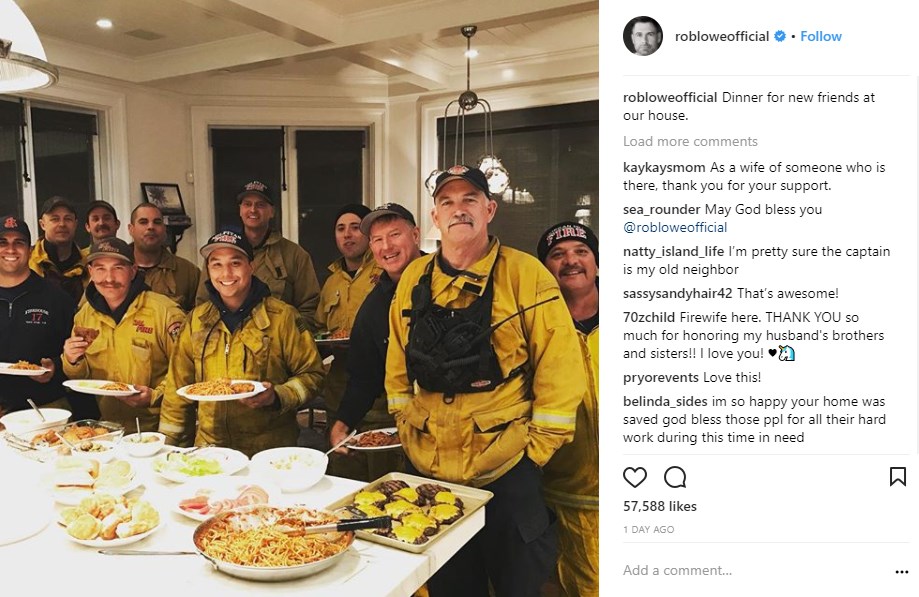Save post with the bookmark icon
The image size is (919, 597).
pyautogui.click(x=897, y=477)
